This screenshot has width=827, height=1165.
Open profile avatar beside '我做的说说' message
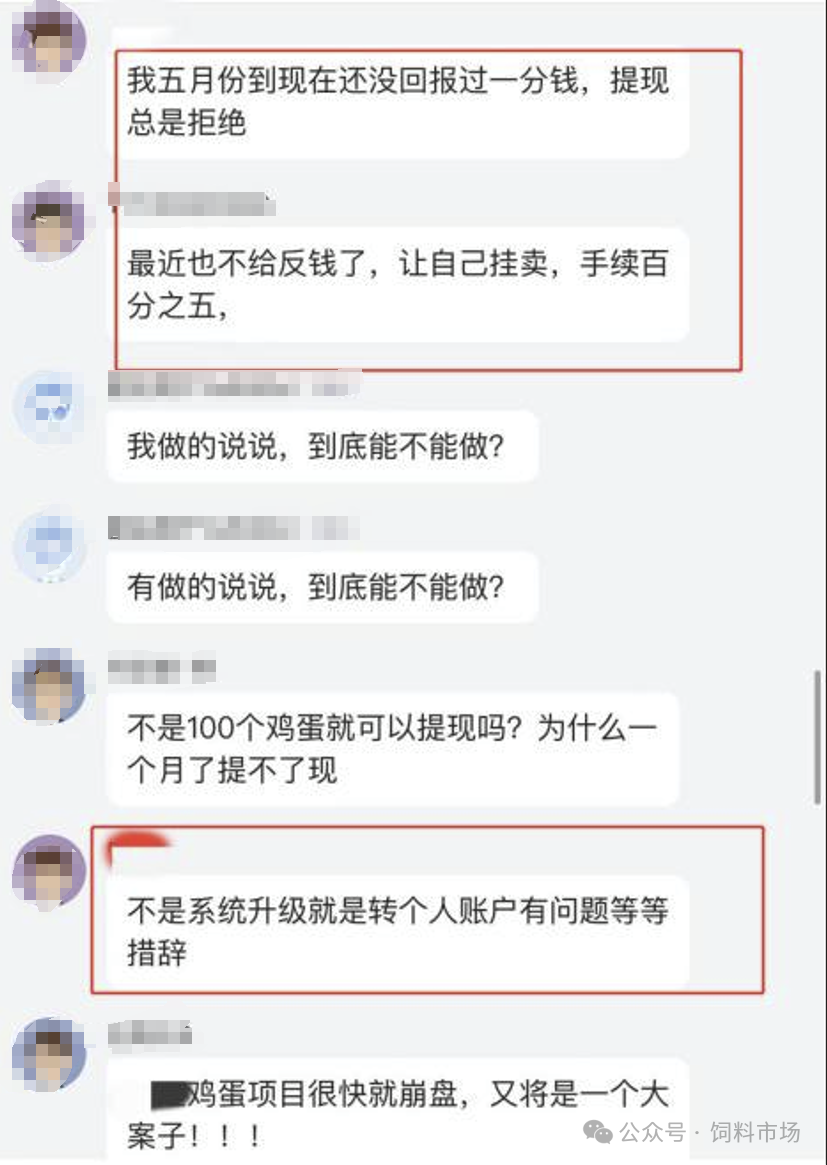pos(51,406)
